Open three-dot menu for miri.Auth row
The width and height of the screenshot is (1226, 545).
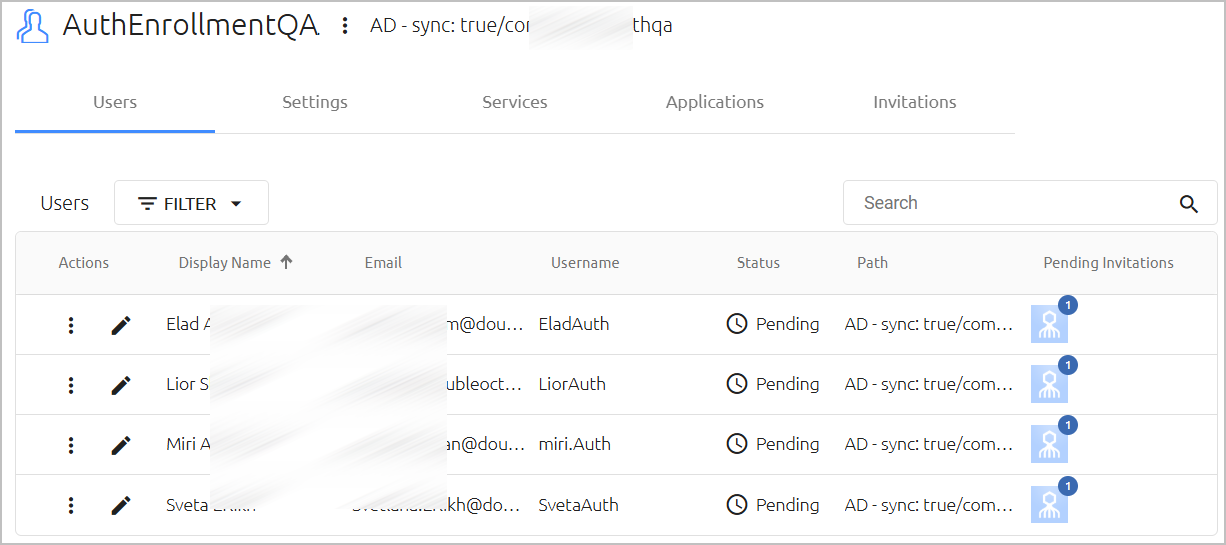(71, 445)
